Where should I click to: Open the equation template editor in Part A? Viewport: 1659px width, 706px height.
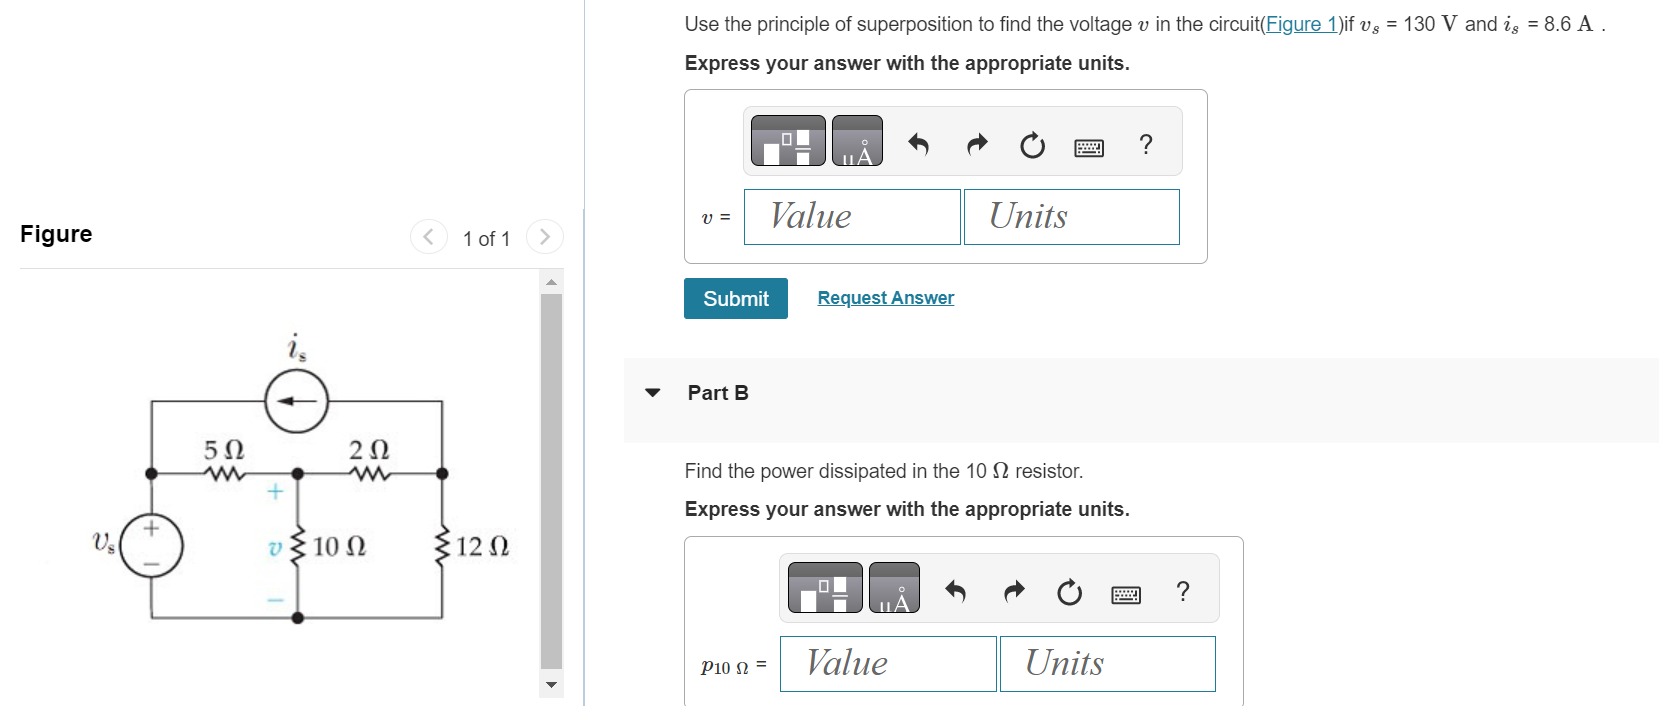point(788,141)
